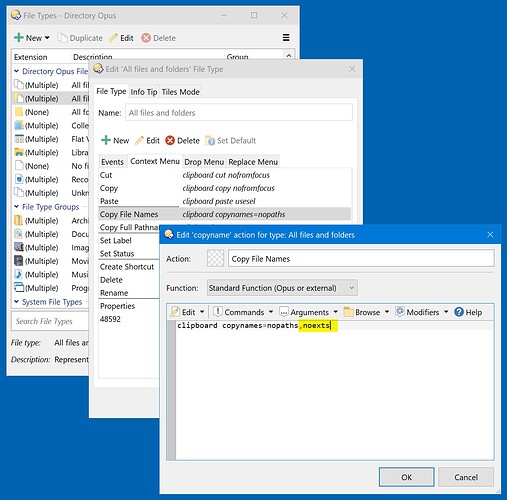Select the Properties entry
The width and height of the screenshot is (507, 500).
click(x=129, y=306)
